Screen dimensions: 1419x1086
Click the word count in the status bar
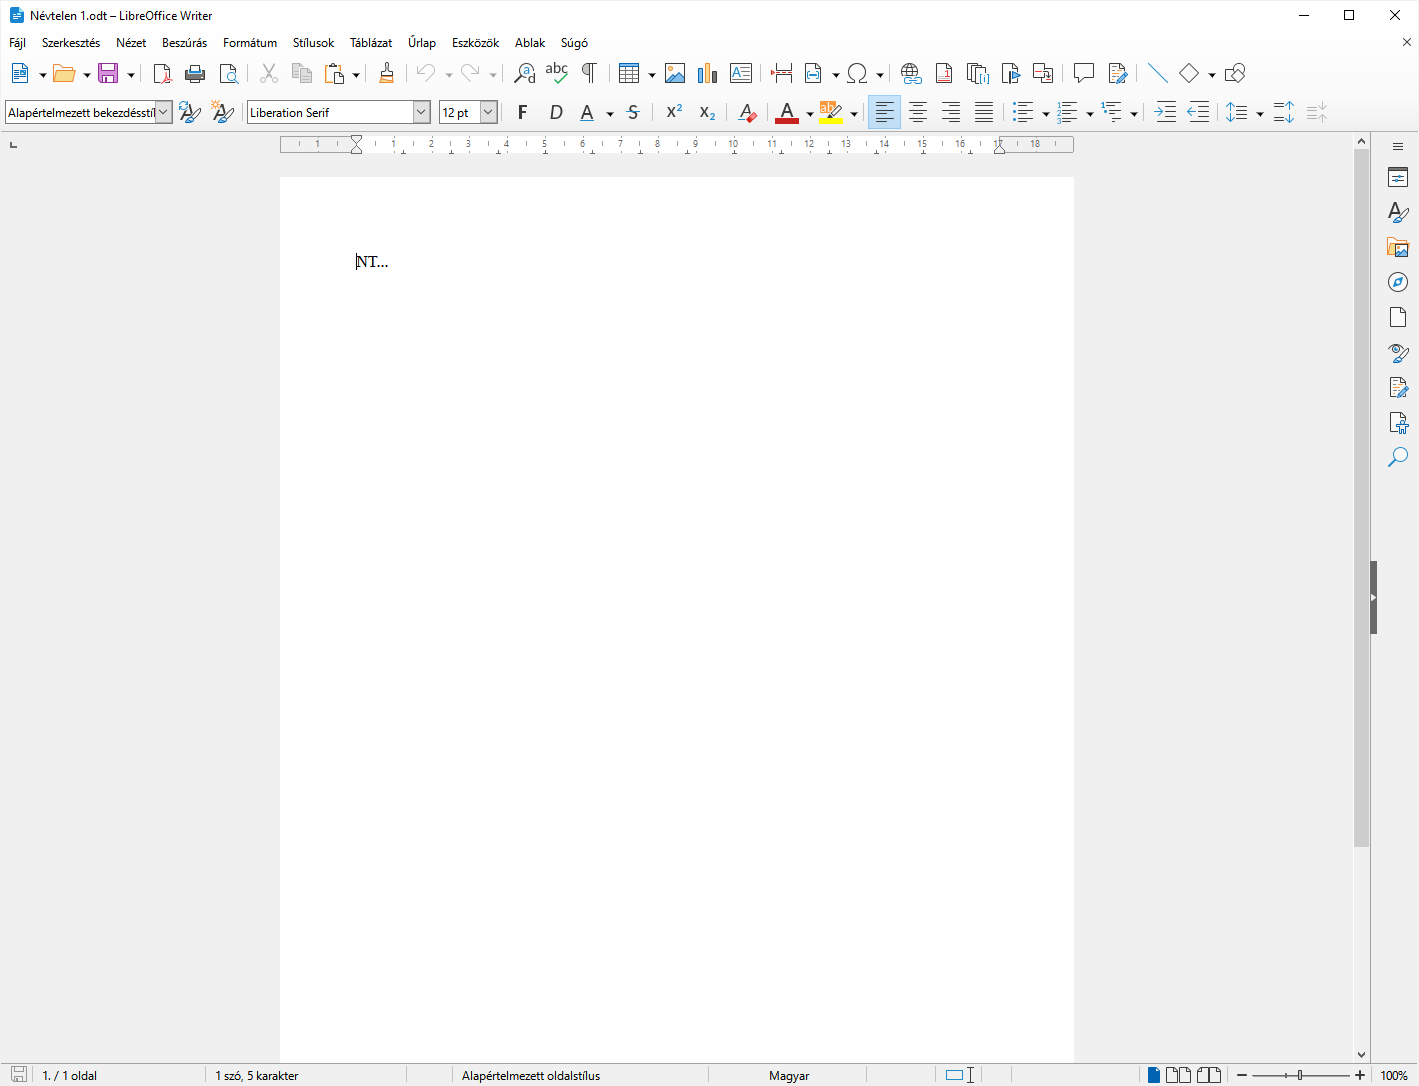[258, 1075]
